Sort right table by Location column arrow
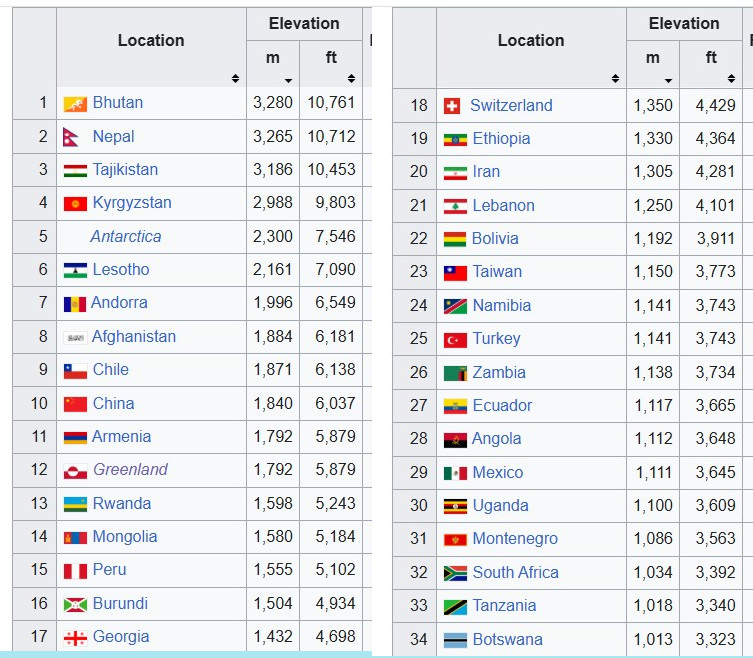753x658 pixels. point(615,78)
